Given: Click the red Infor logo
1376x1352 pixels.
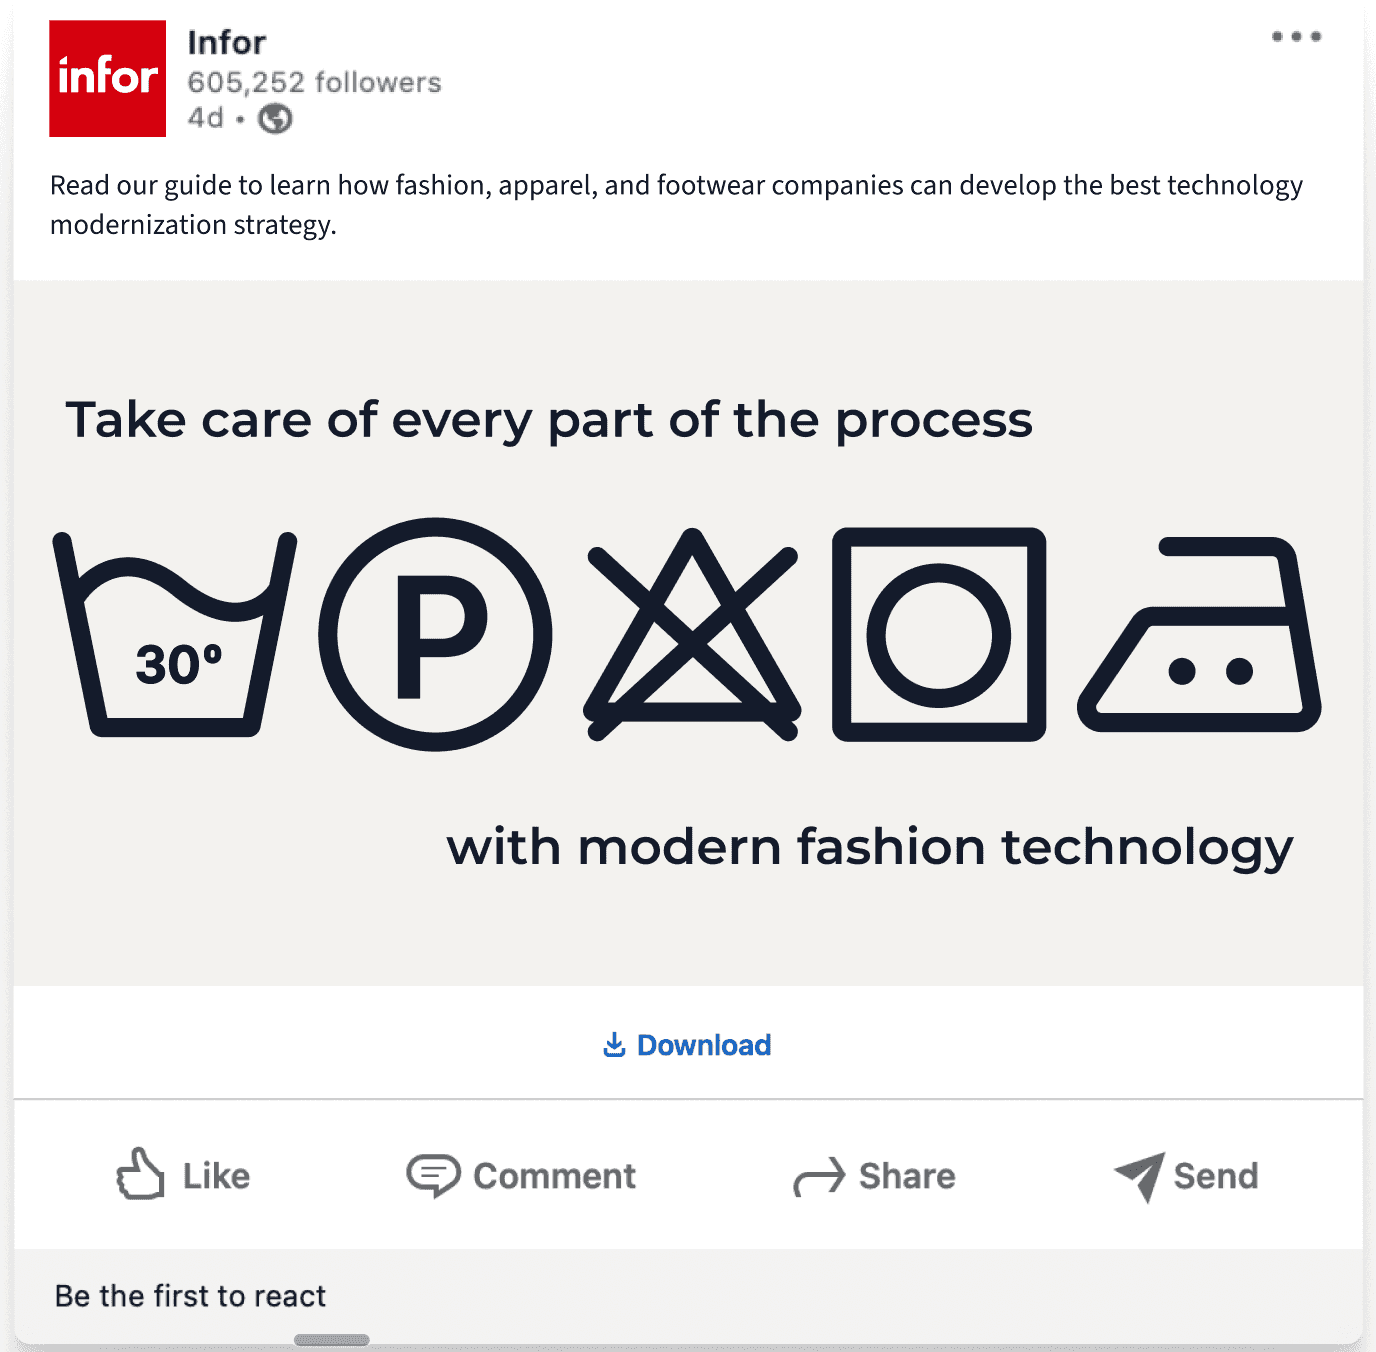Looking at the screenshot, I should [107, 78].
